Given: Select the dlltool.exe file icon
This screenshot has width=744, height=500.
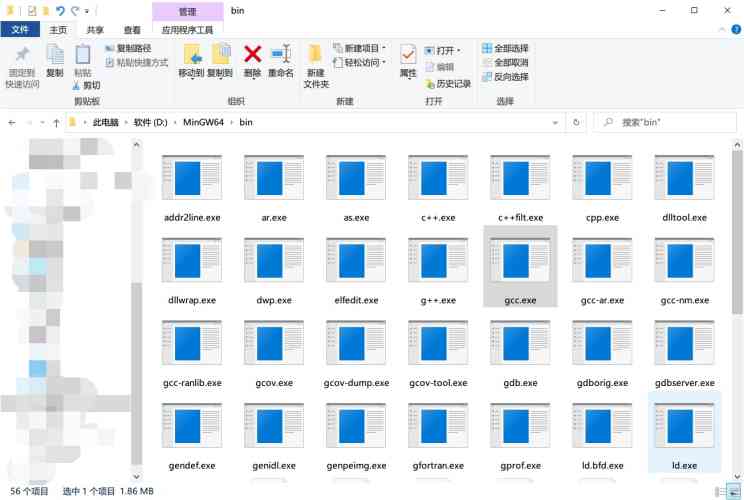Looking at the screenshot, I should coord(684,177).
